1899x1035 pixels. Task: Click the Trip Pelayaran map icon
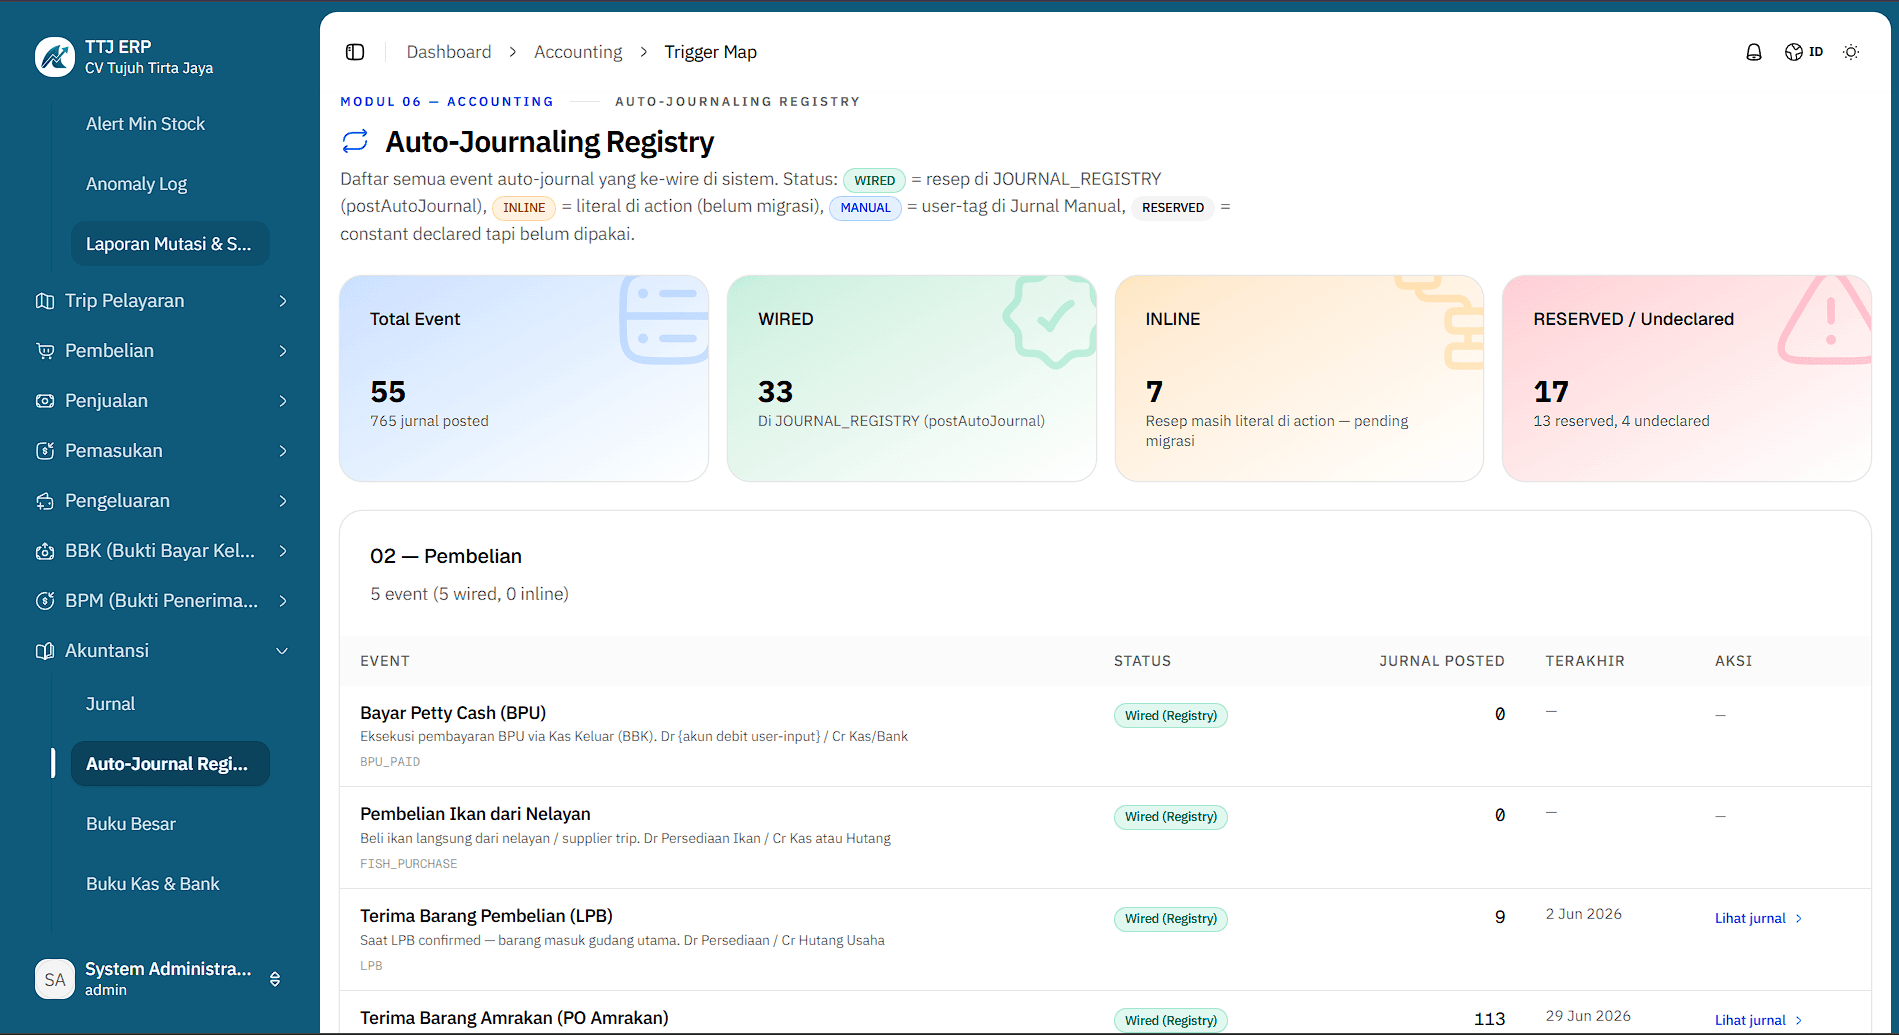45,301
